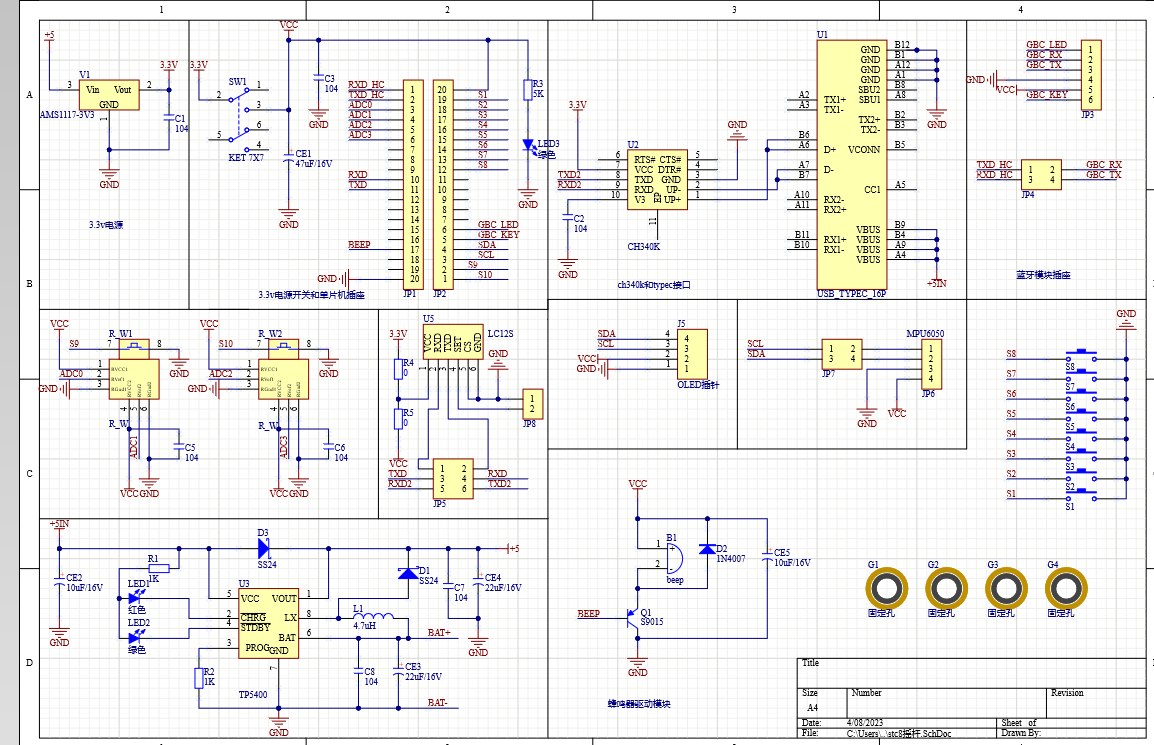Select the CH340K chip U2
This screenshot has width=1154, height=745.
[657, 179]
